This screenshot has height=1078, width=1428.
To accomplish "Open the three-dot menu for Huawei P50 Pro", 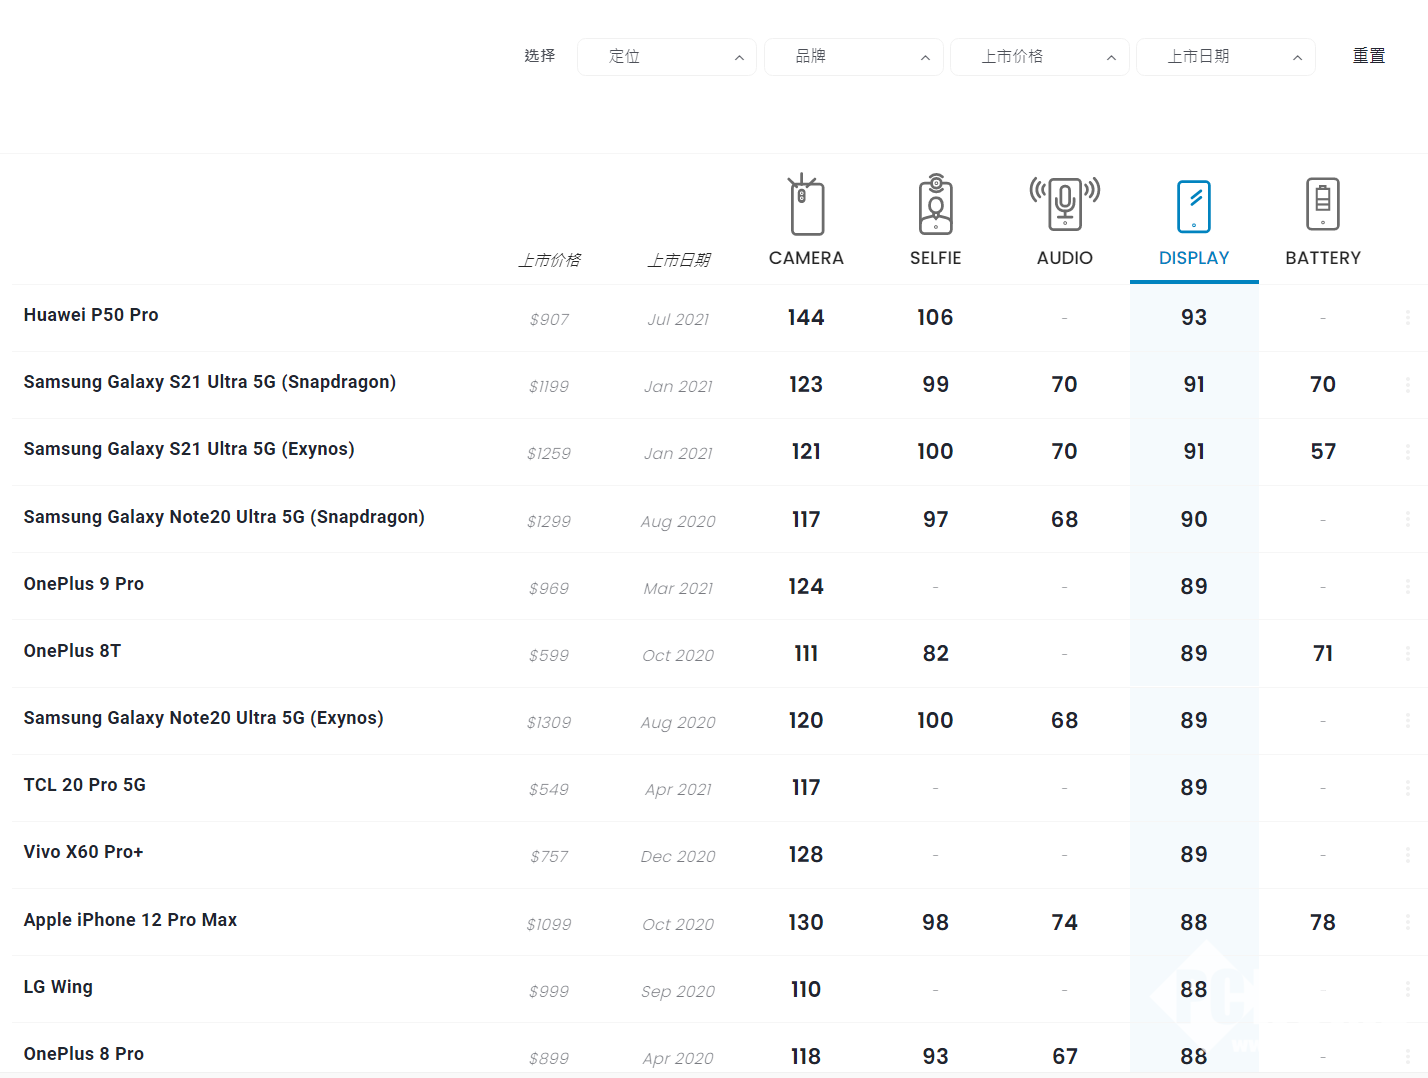I will pos(1407,318).
